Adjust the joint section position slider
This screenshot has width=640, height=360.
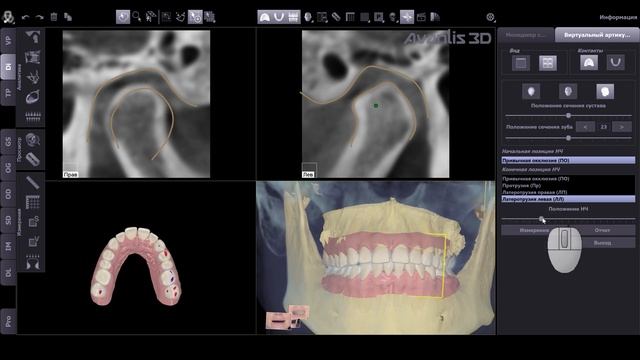click(x=568, y=116)
